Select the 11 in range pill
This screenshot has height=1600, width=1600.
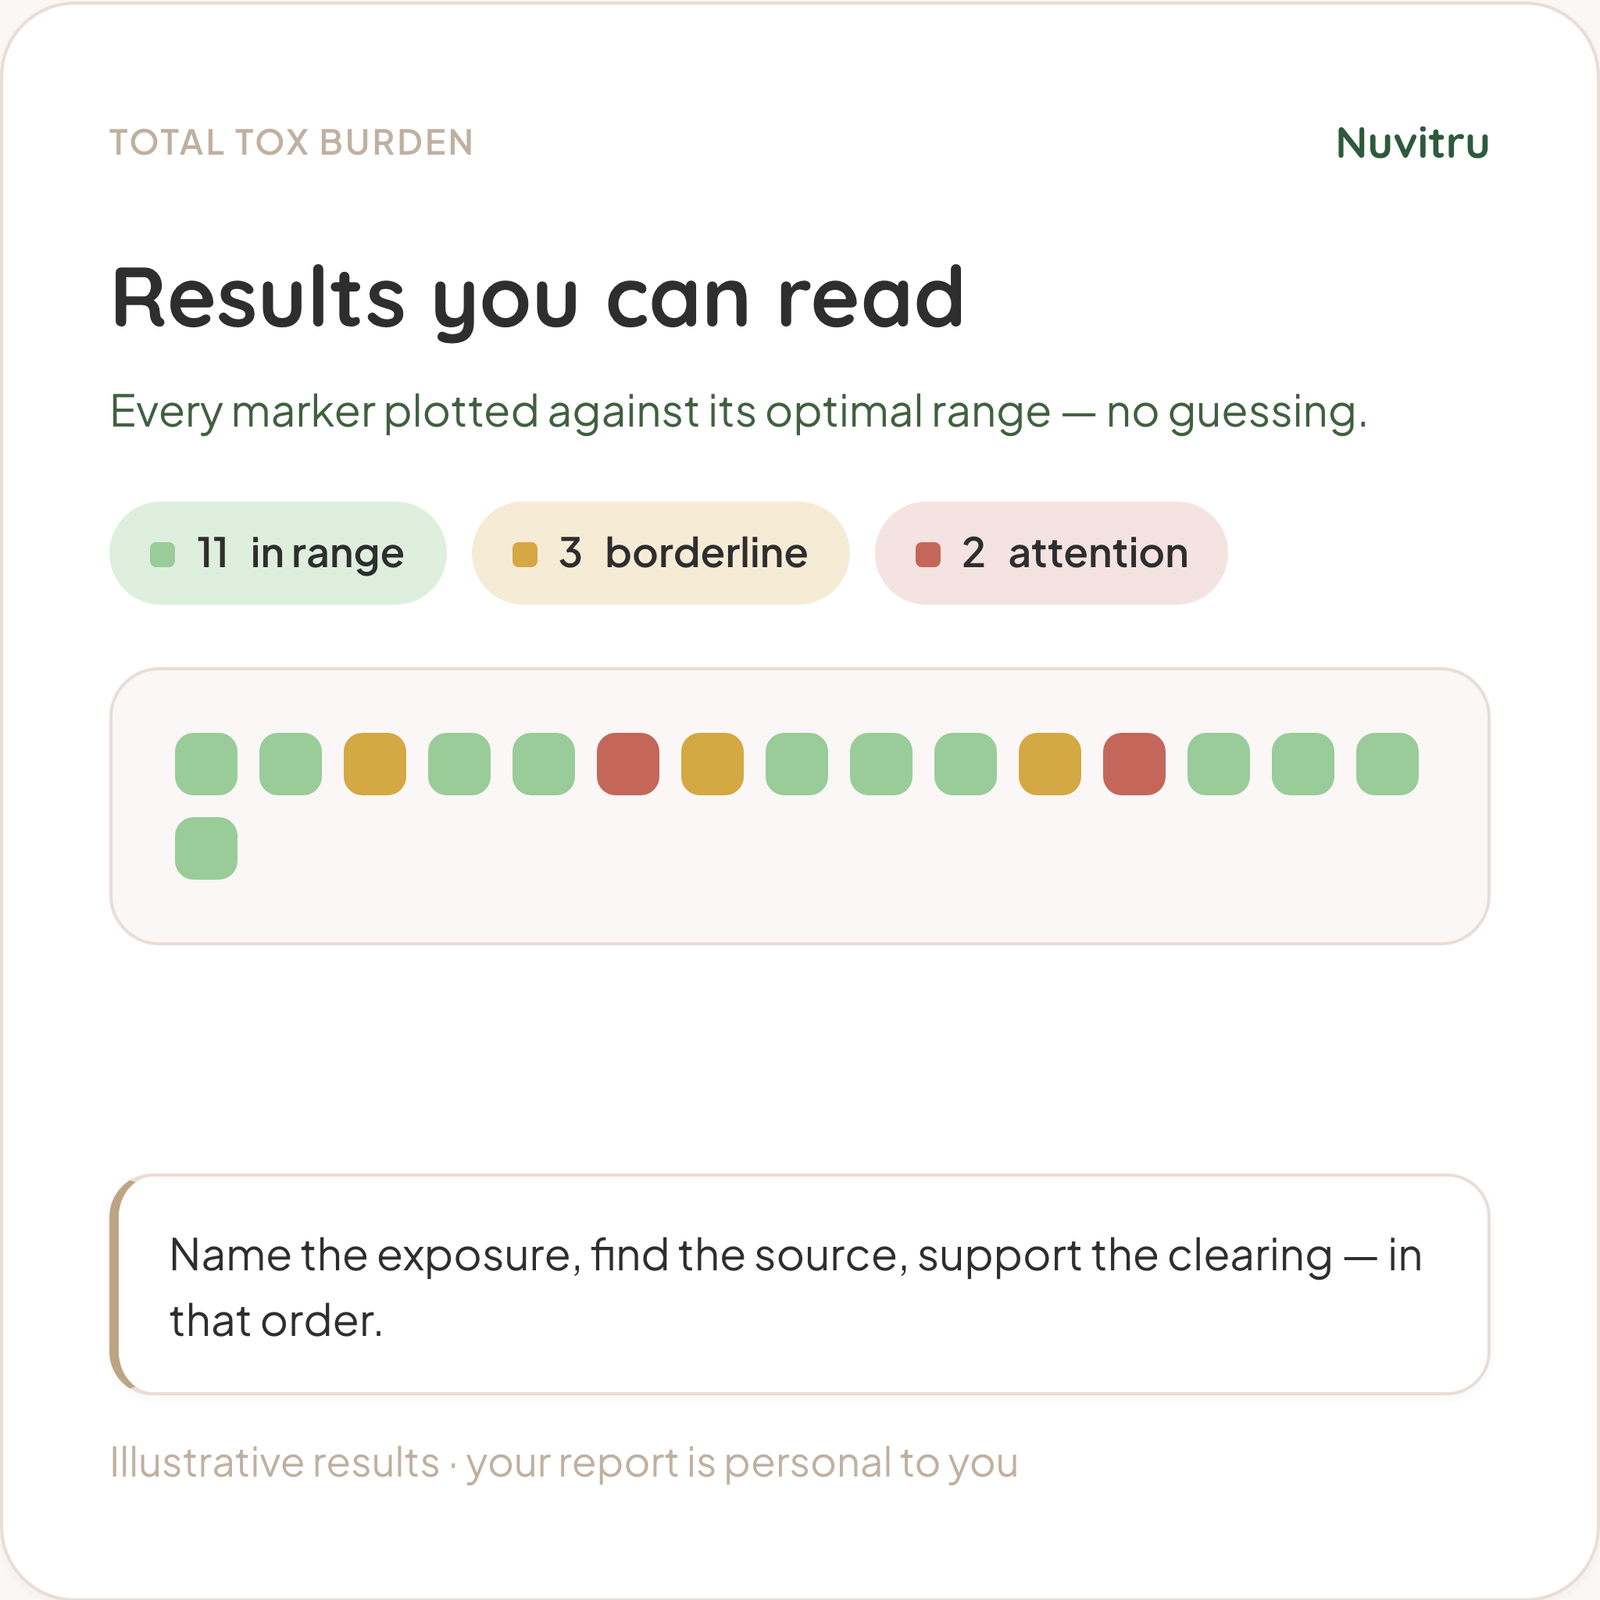click(x=278, y=553)
